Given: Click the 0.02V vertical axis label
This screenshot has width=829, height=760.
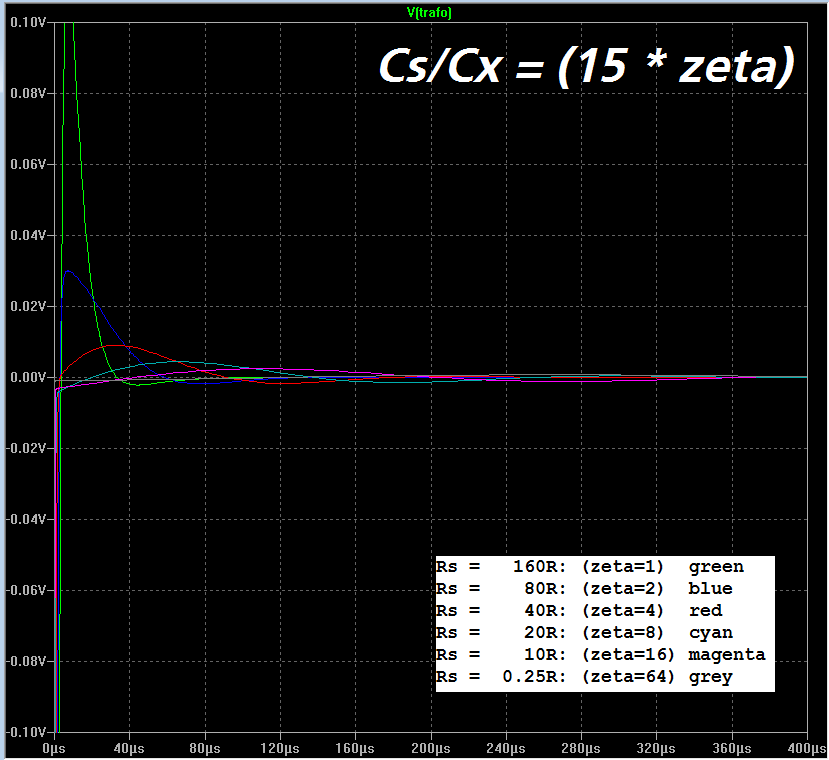Looking at the screenshot, I should pyautogui.click(x=28, y=306).
